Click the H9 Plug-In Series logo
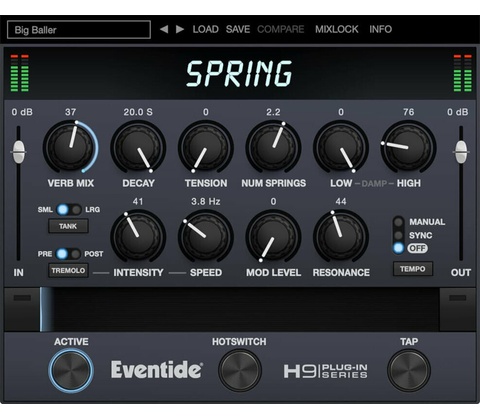 (326, 371)
